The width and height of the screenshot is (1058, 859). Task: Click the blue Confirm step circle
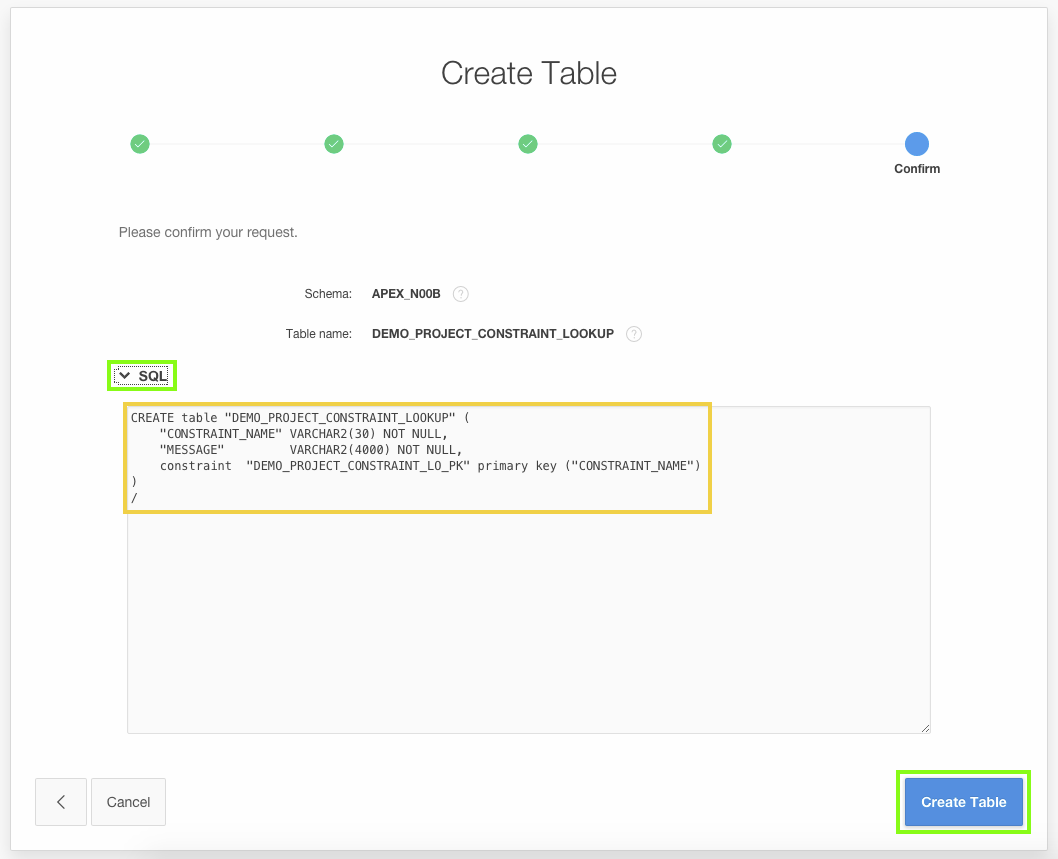916,144
